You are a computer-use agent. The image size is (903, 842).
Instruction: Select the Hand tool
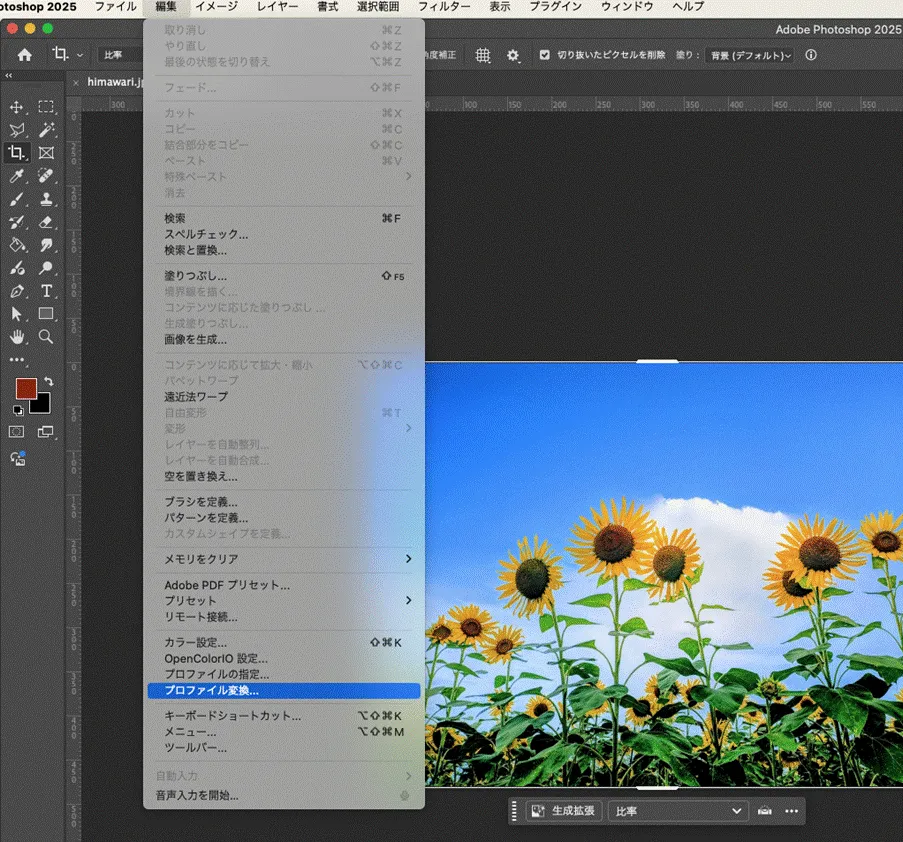(17, 337)
